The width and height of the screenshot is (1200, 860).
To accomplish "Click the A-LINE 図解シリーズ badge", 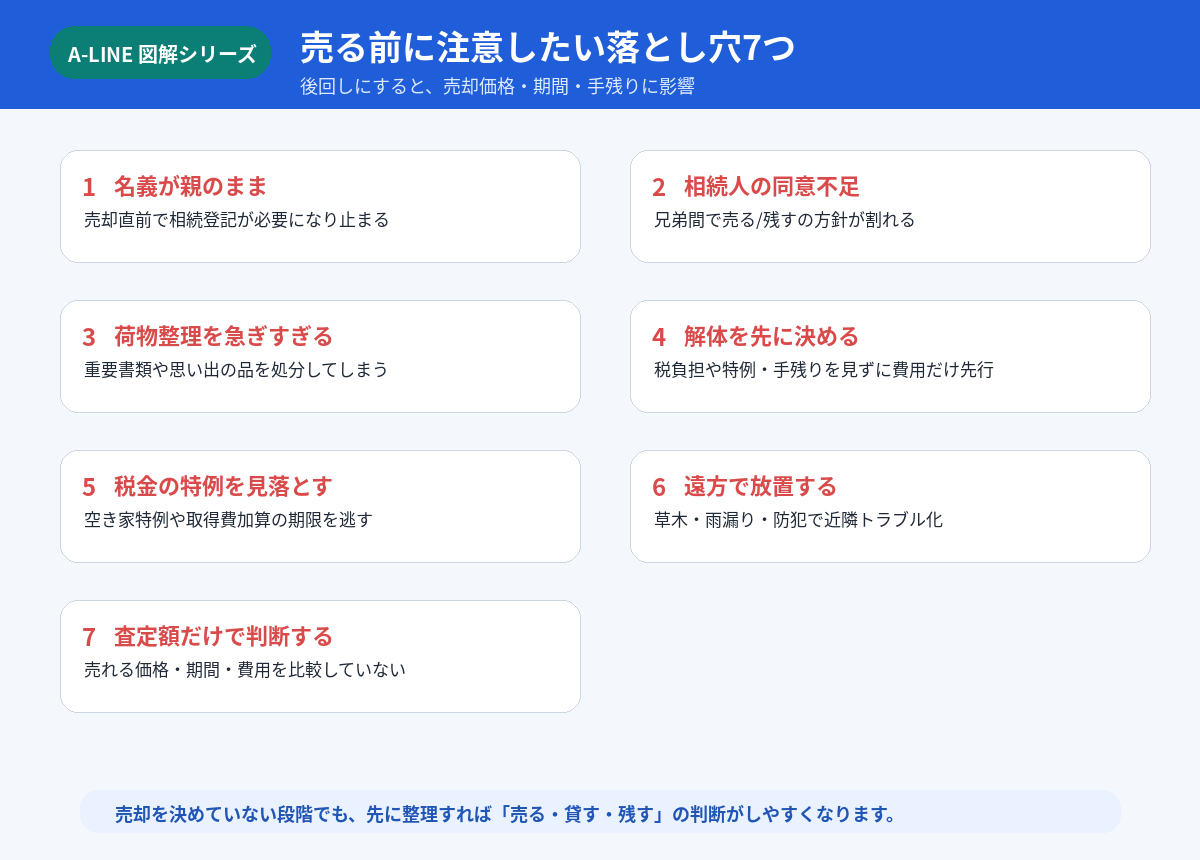I will (x=161, y=53).
